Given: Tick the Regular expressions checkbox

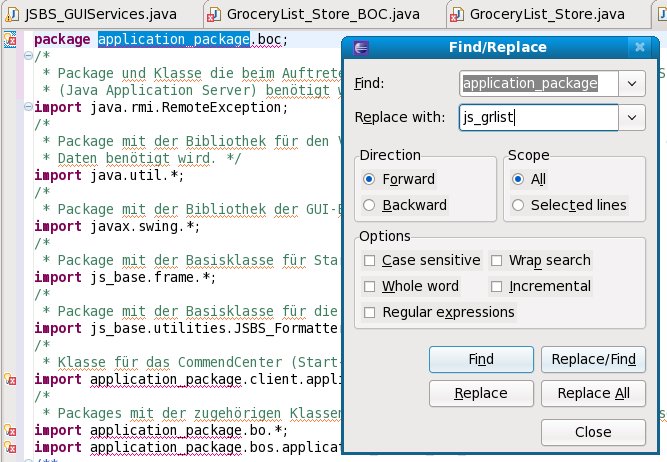Looking at the screenshot, I should [371, 312].
